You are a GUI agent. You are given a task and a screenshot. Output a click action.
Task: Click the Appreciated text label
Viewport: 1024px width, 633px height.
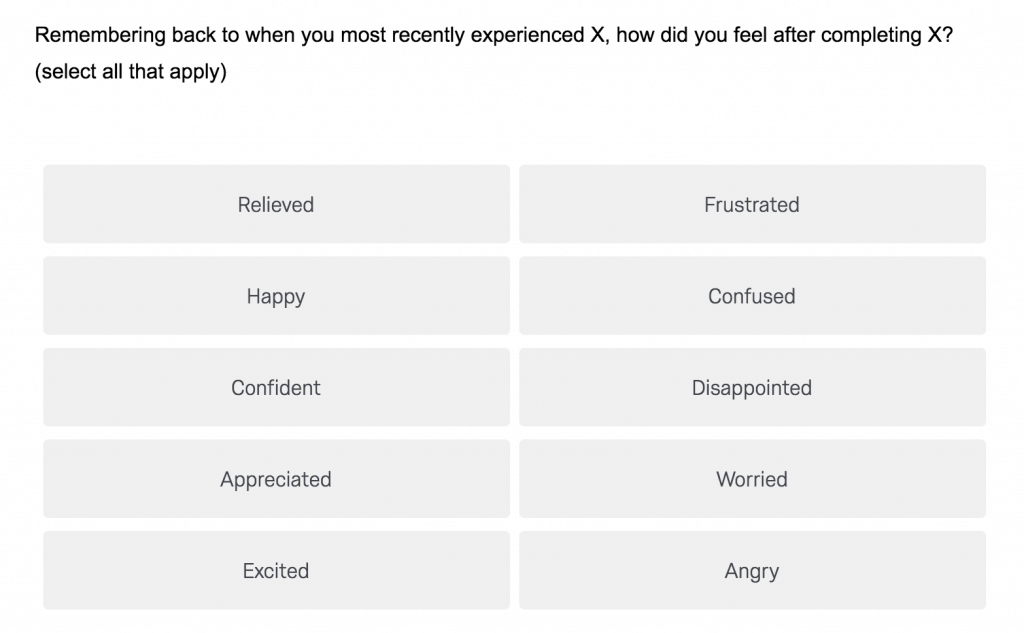tap(276, 480)
